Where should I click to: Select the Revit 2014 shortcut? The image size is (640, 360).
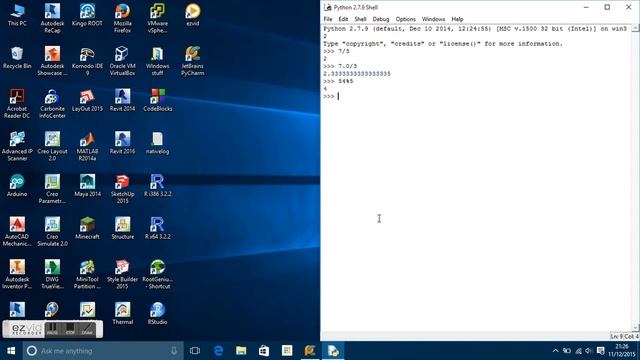click(x=122, y=101)
